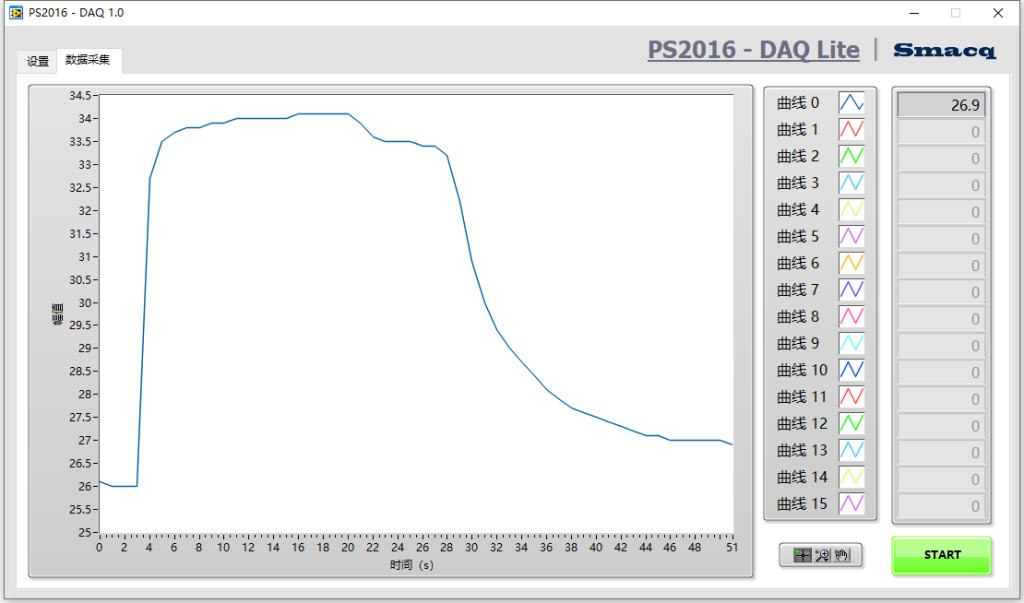1024x603 pixels.
Task: Click the window title PS2016 - DAQ 1.0
Action: [x=76, y=12]
